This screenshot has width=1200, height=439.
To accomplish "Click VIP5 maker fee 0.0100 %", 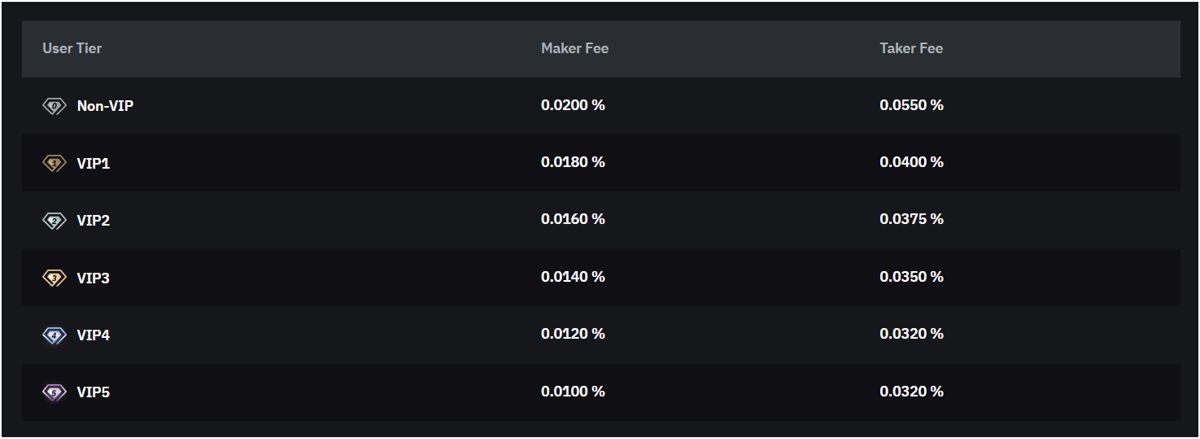I will click(x=573, y=391).
